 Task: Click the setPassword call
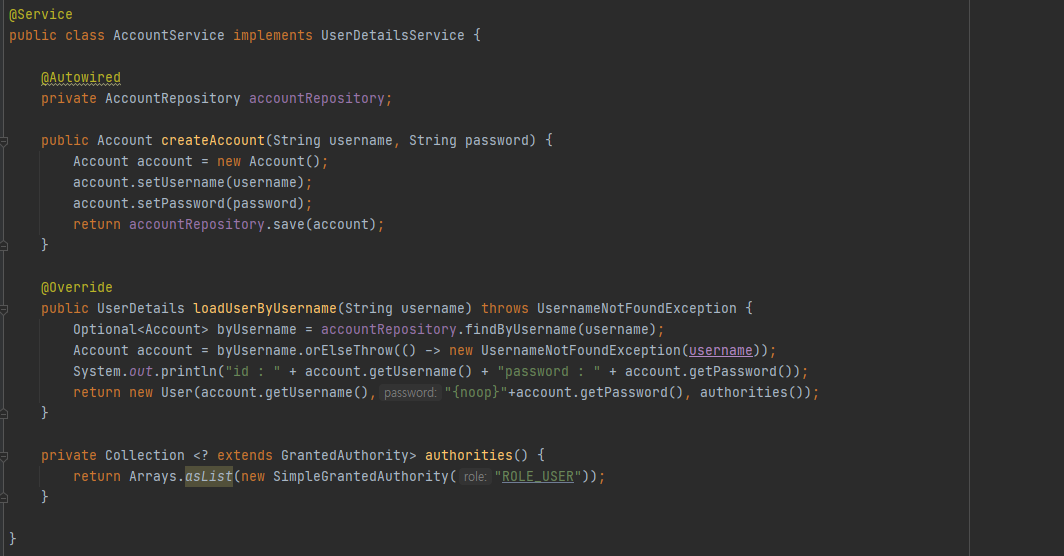(180, 204)
